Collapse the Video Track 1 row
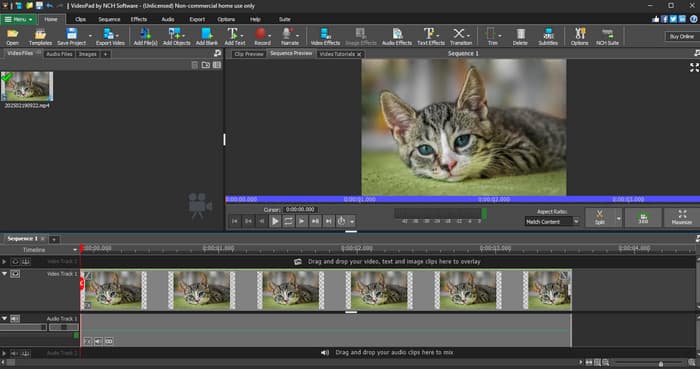Screen dimensions: 700x369 click(x=4, y=274)
